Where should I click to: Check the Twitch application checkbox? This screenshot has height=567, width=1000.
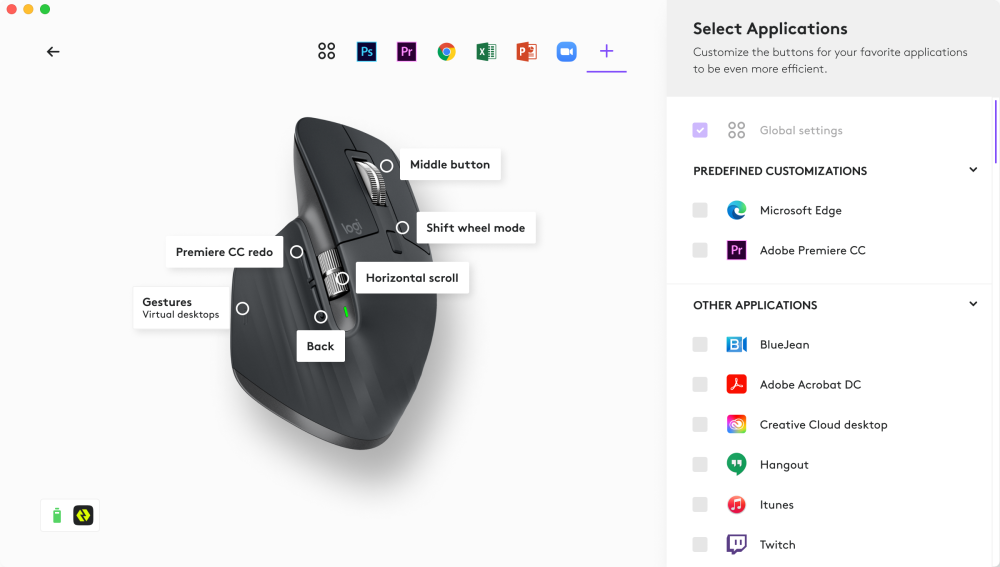pyautogui.click(x=700, y=545)
